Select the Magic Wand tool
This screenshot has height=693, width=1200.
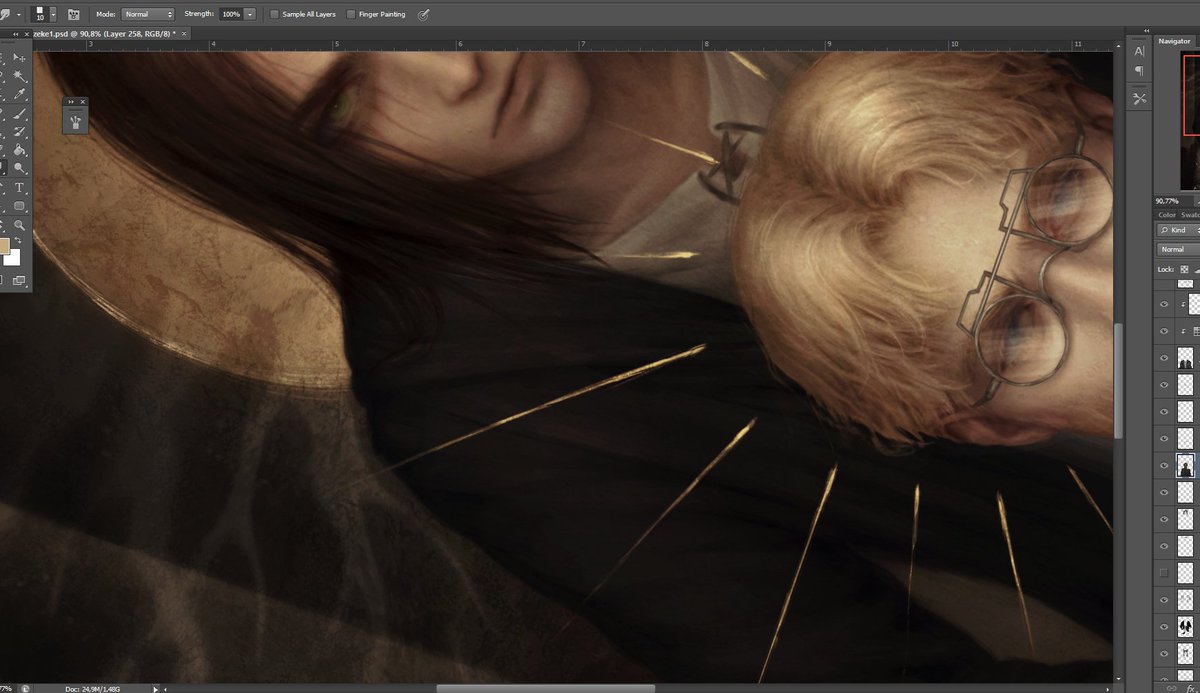tap(19, 75)
